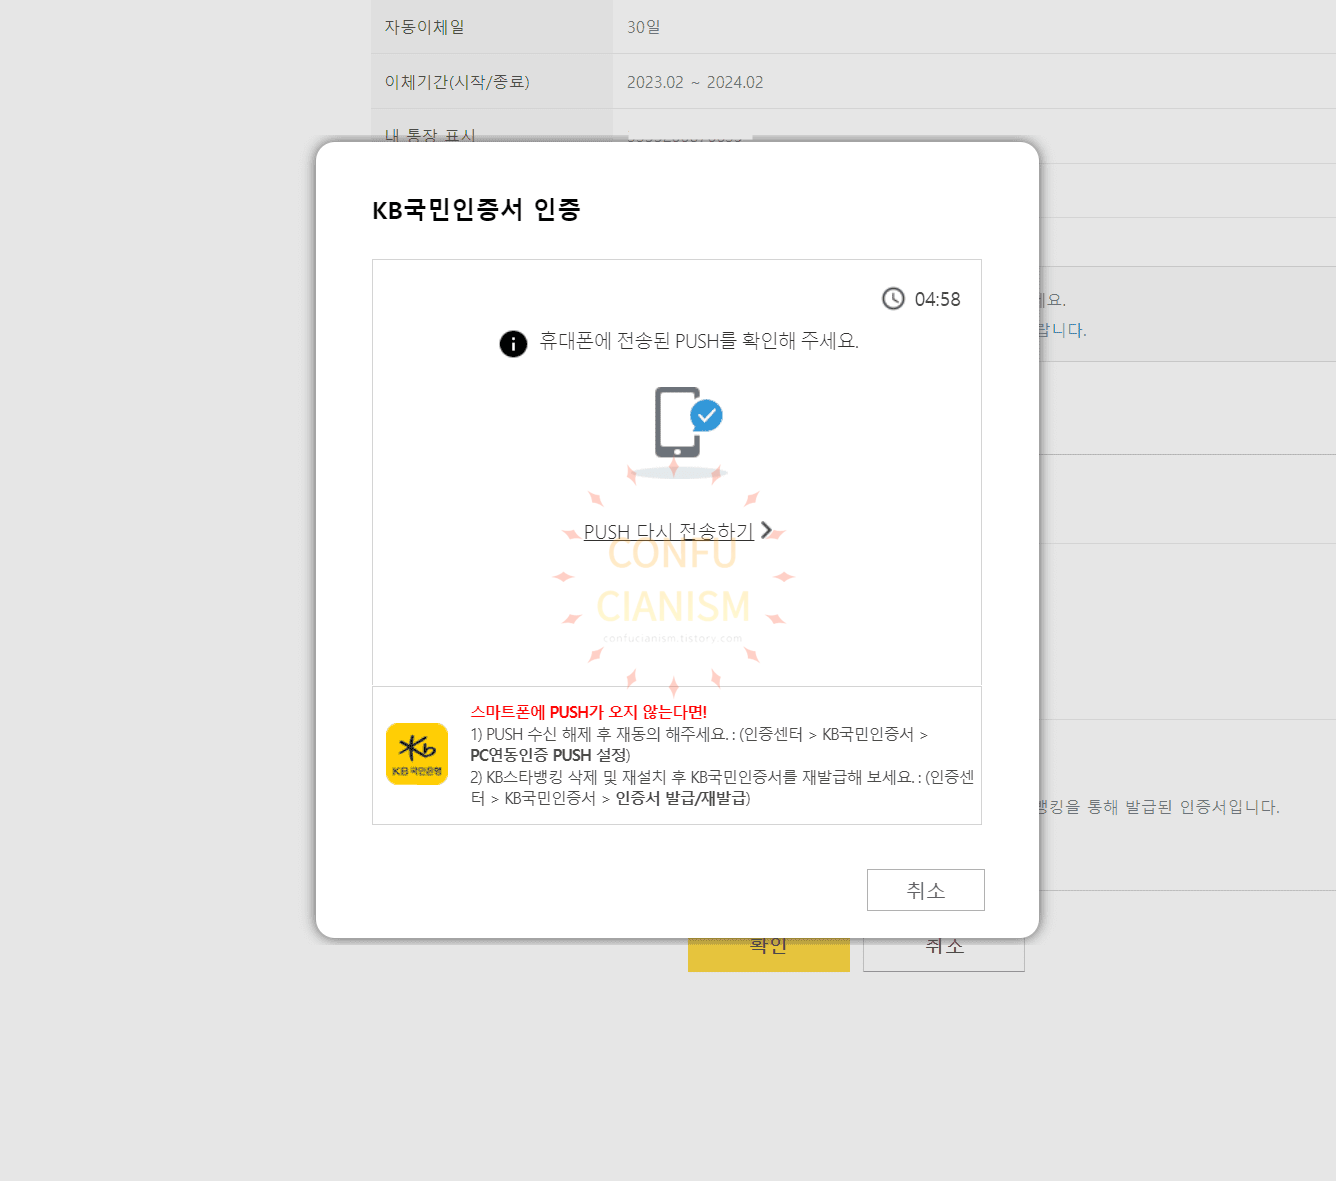Click the 이체기간(시작/종료) label cell

[x=492, y=82]
